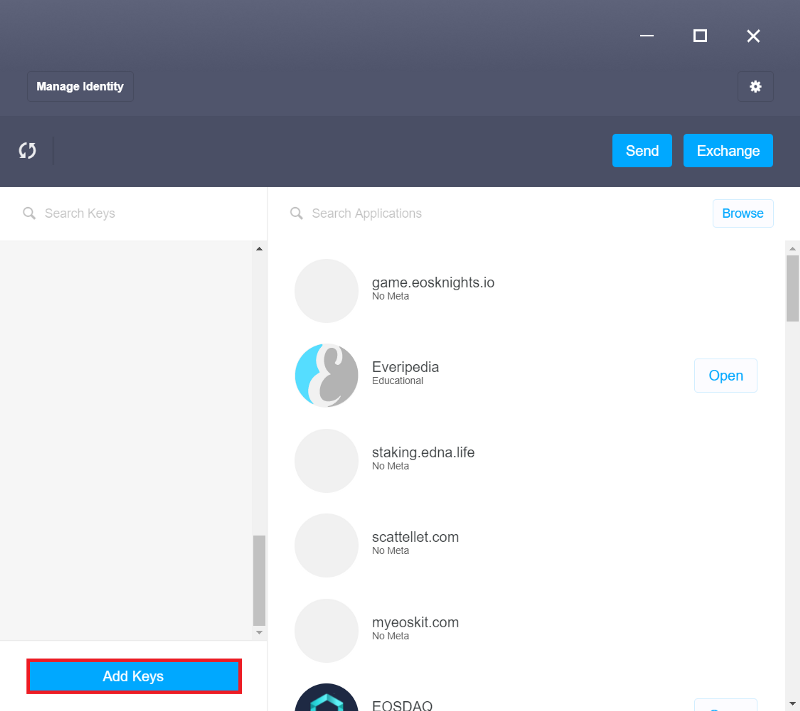The width and height of the screenshot is (800, 711).
Task: Click the keys list scroll-up arrow
Action: pyautogui.click(x=259, y=249)
